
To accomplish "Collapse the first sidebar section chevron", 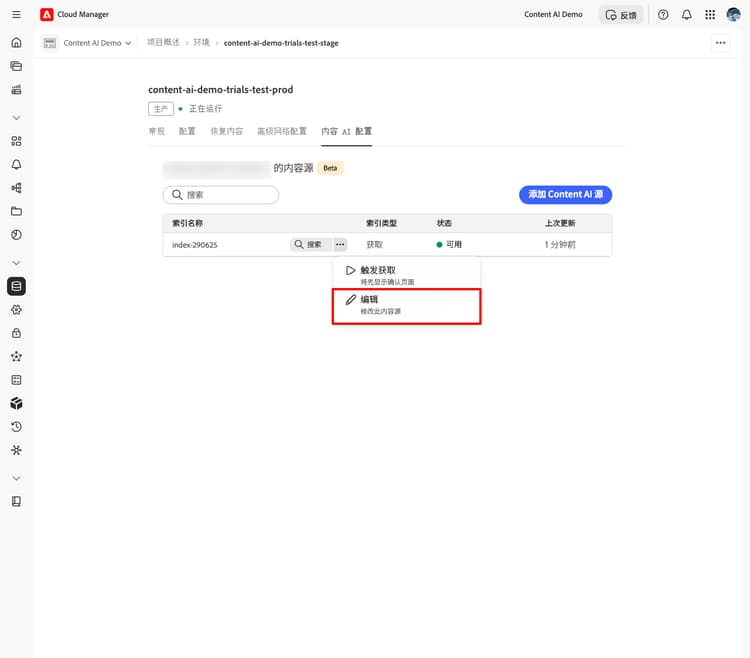I will tap(16, 118).
